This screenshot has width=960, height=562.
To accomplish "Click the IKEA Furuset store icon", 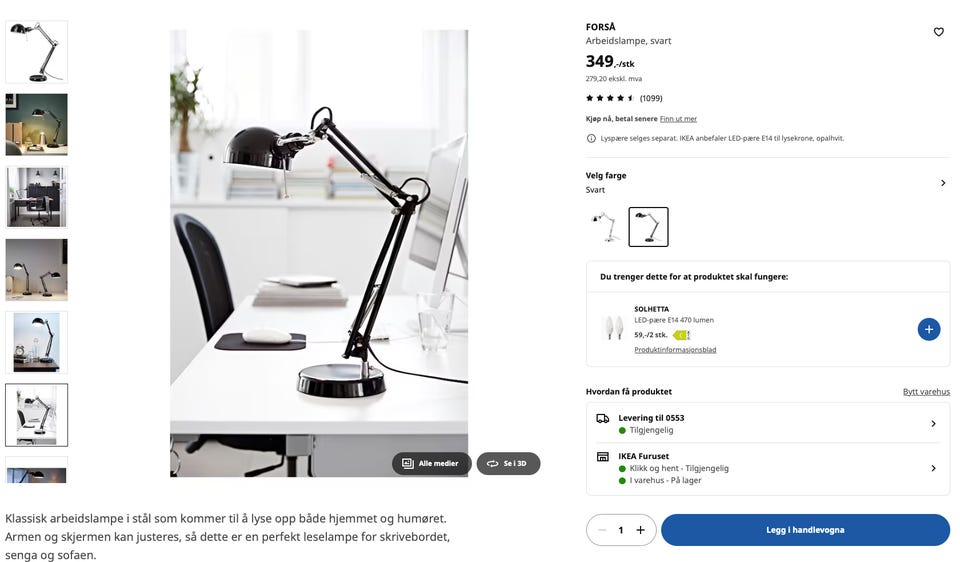I will pos(602,457).
